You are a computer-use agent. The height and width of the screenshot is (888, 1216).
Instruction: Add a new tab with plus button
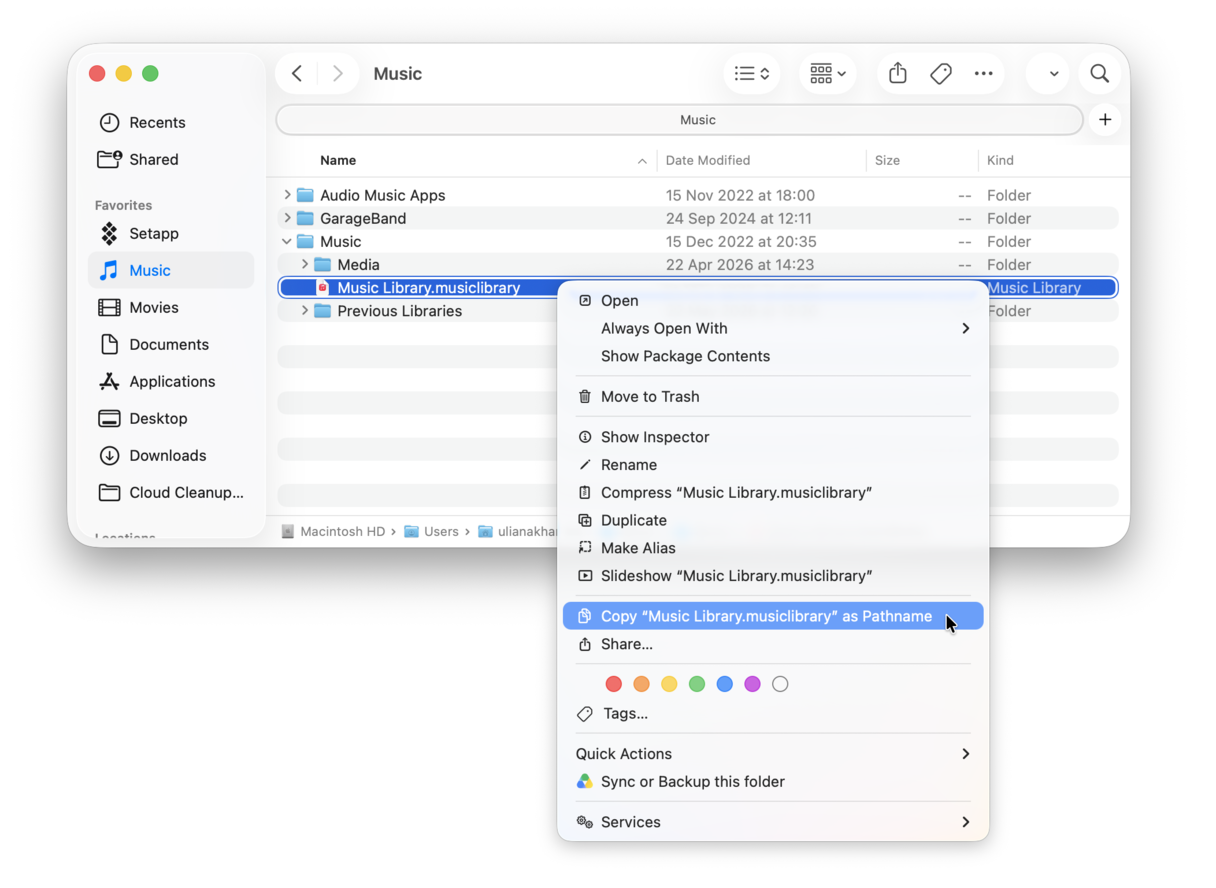[x=1105, y=120]
